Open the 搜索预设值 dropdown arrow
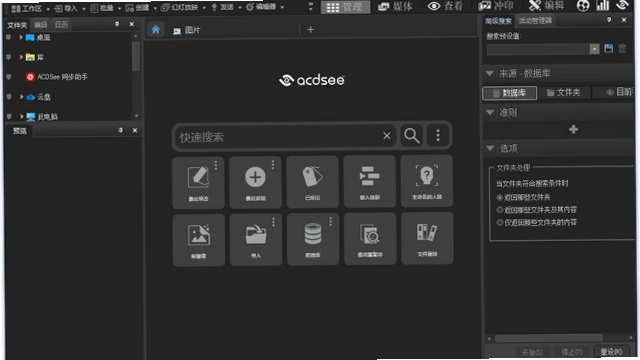This screenshot has height=360, width=640. [594, 49]
